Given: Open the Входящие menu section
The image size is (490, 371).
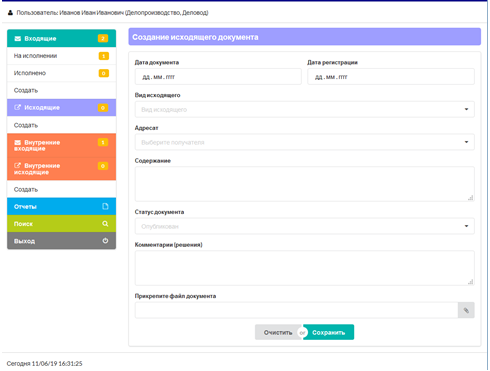Looking at the screenshot, I should pos(62,38).
